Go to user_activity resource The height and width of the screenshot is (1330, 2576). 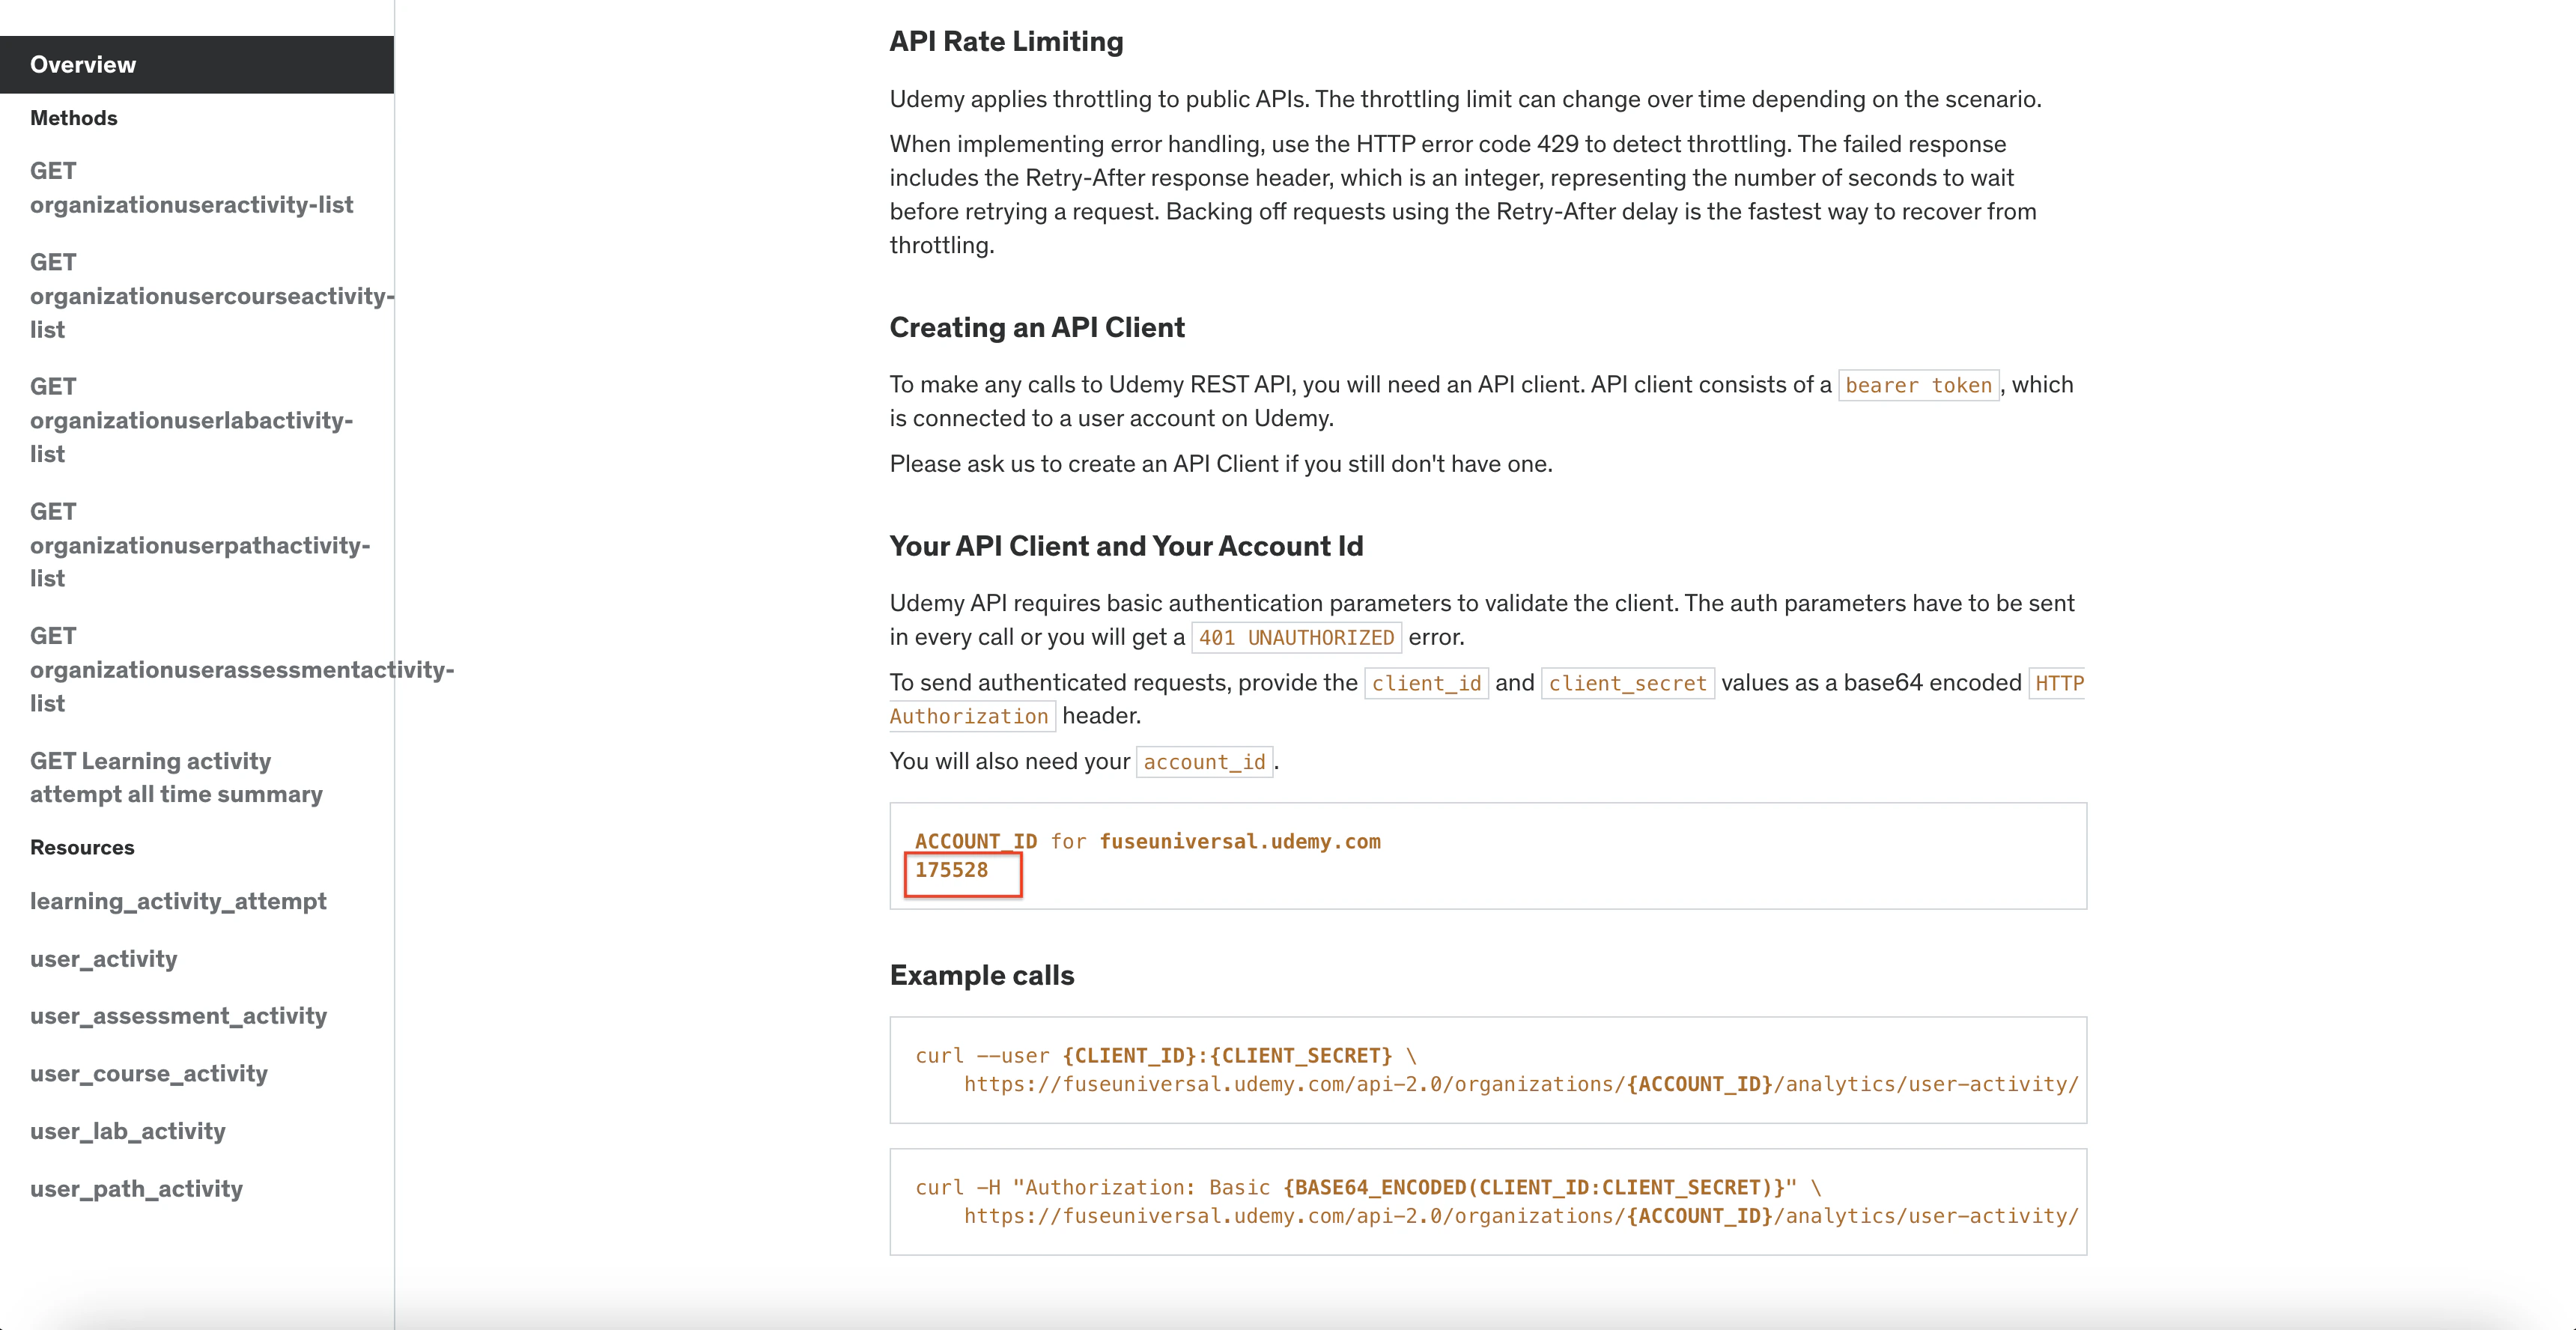click(x=103, y=959)
